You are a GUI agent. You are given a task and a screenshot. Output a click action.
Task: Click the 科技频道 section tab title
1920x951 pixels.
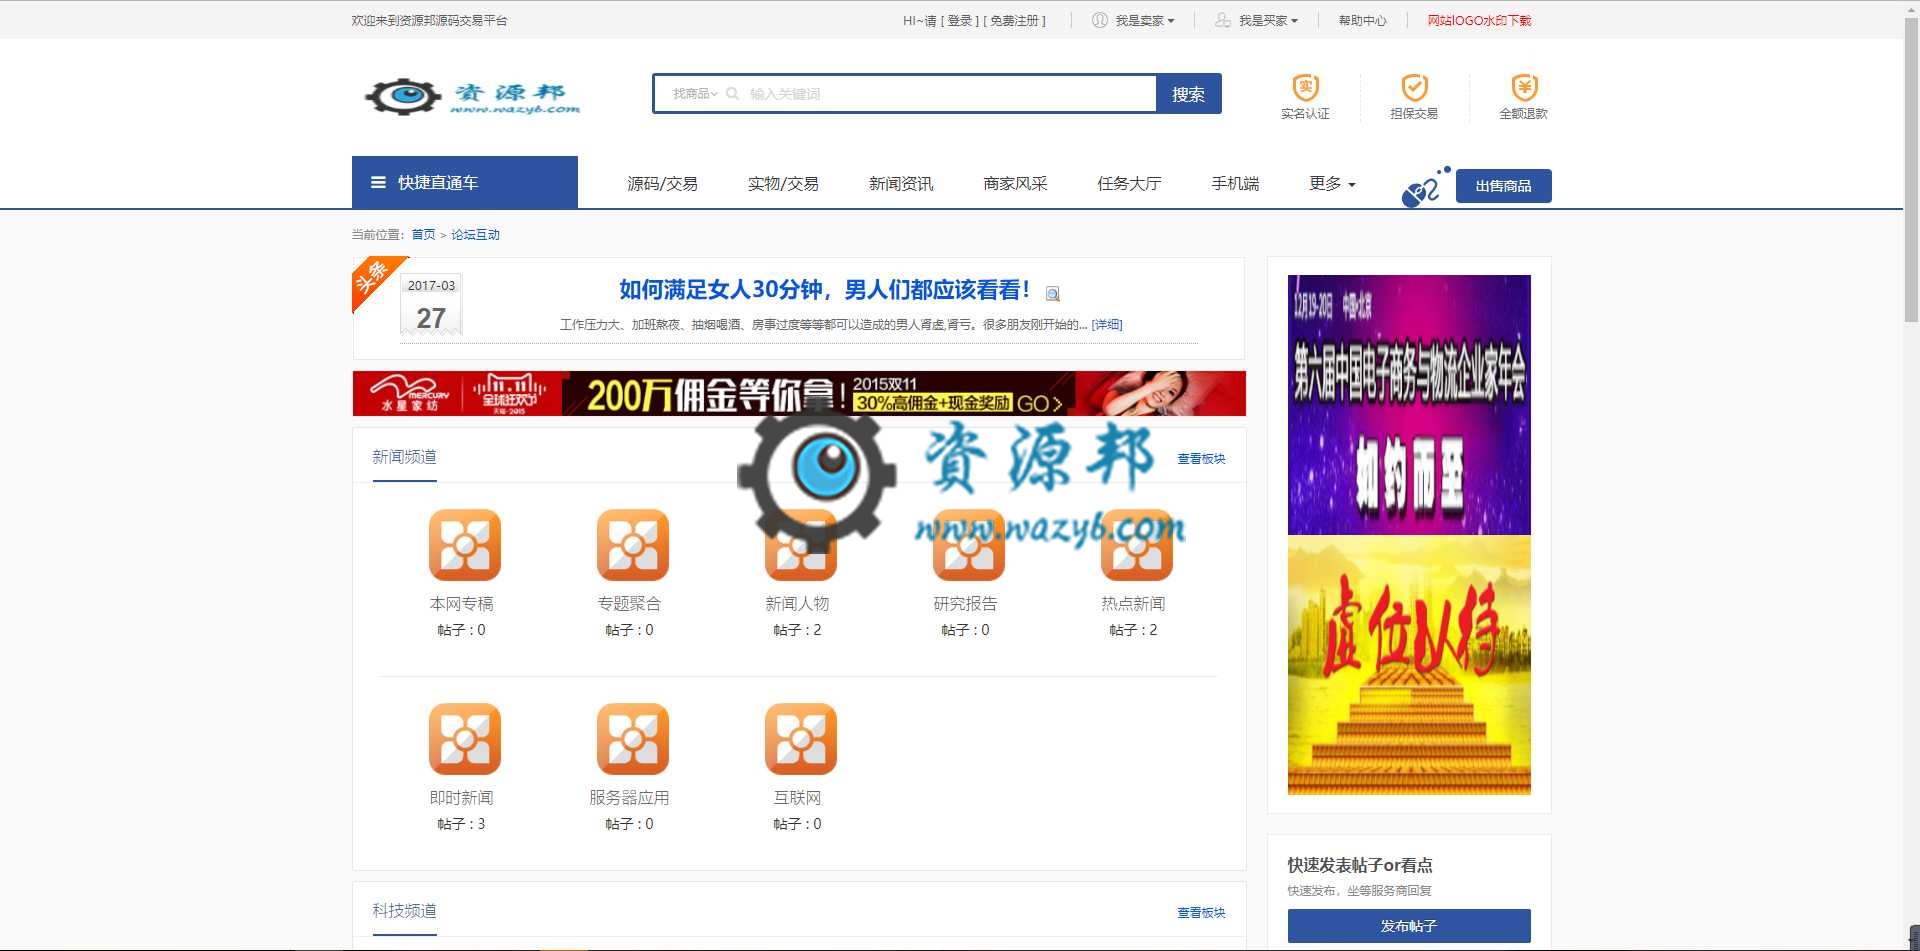tap(404, 911)
